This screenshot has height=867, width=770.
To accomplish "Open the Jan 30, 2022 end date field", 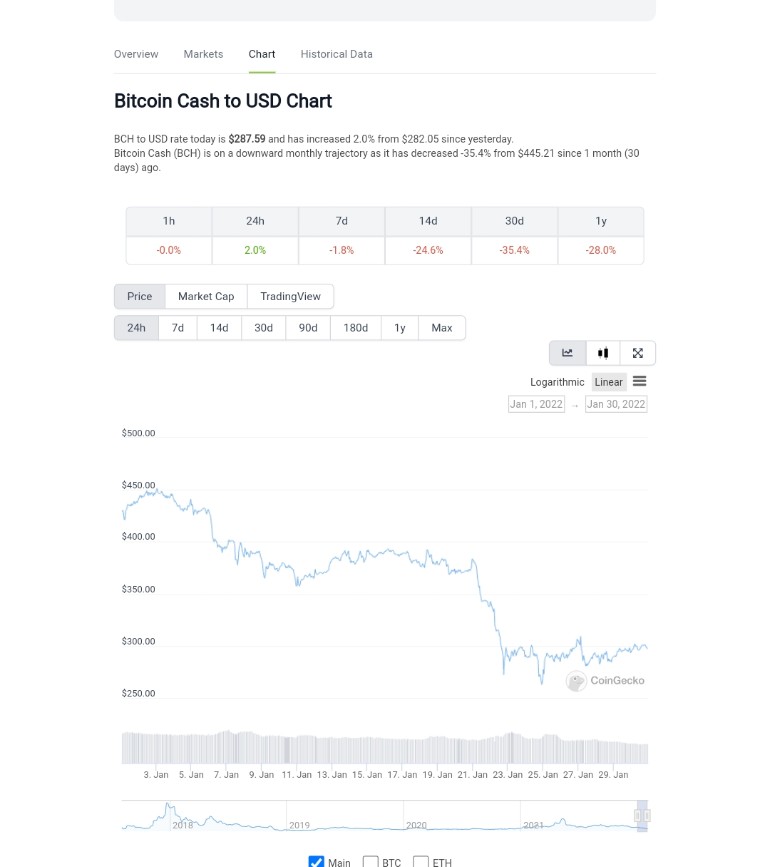I will point(616,404).
